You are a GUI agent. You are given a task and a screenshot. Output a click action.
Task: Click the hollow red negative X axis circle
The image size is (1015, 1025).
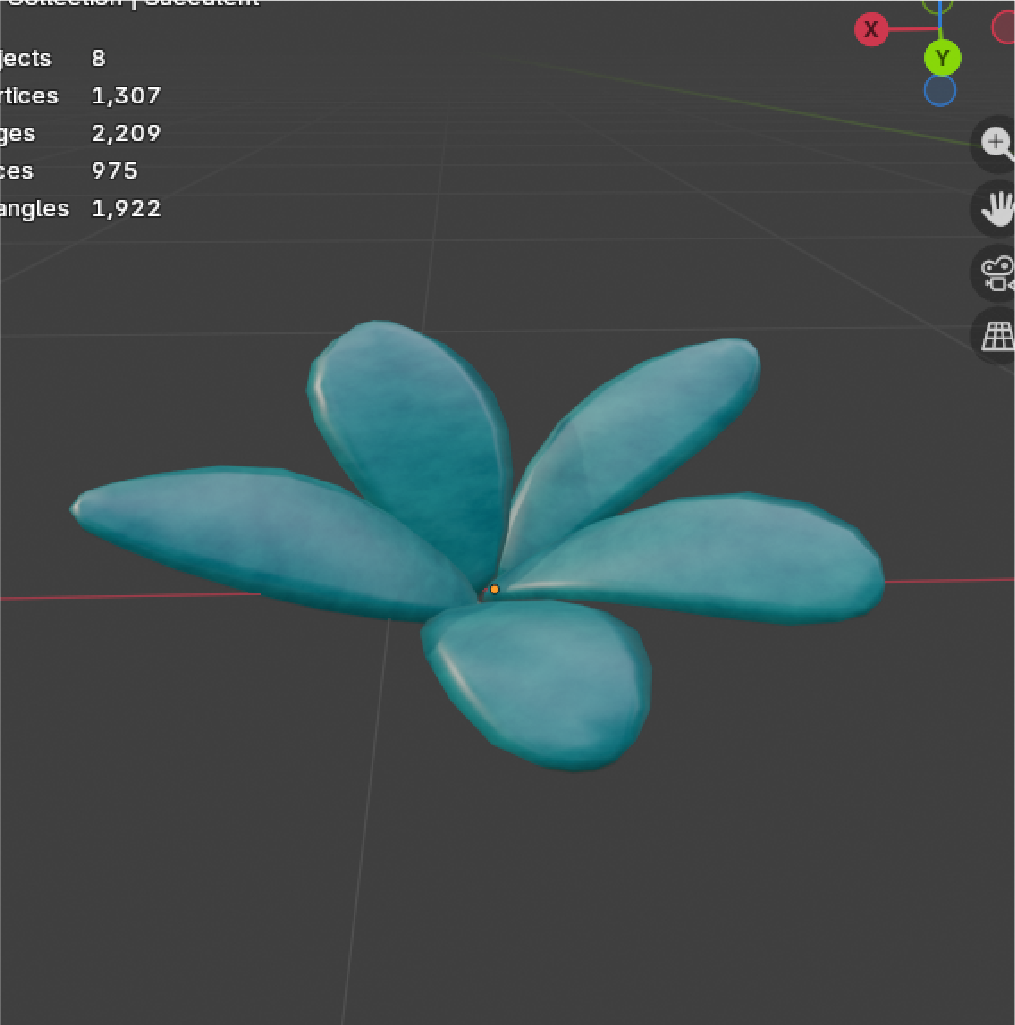point(1004,28)
